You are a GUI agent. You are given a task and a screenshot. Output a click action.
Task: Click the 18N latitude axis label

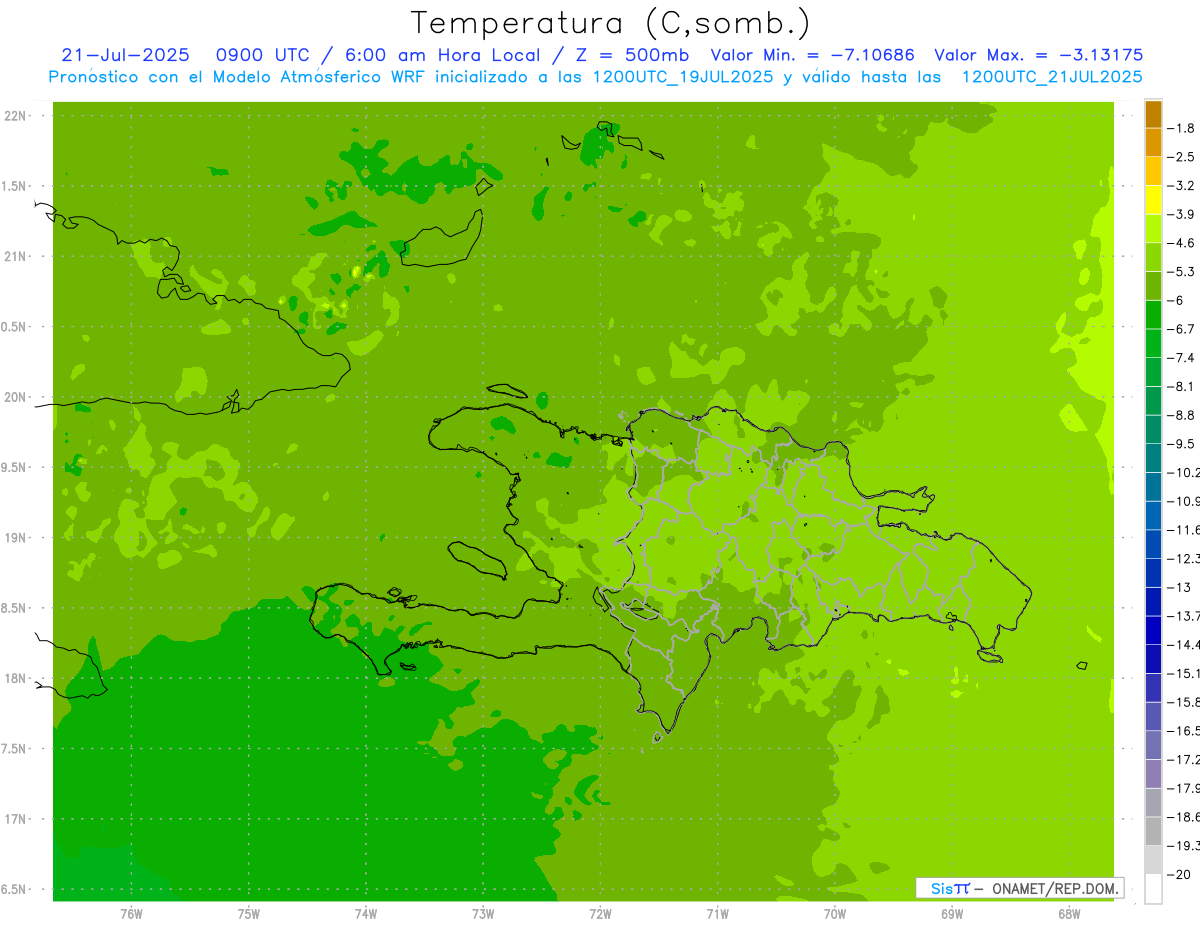pos(16,678)
